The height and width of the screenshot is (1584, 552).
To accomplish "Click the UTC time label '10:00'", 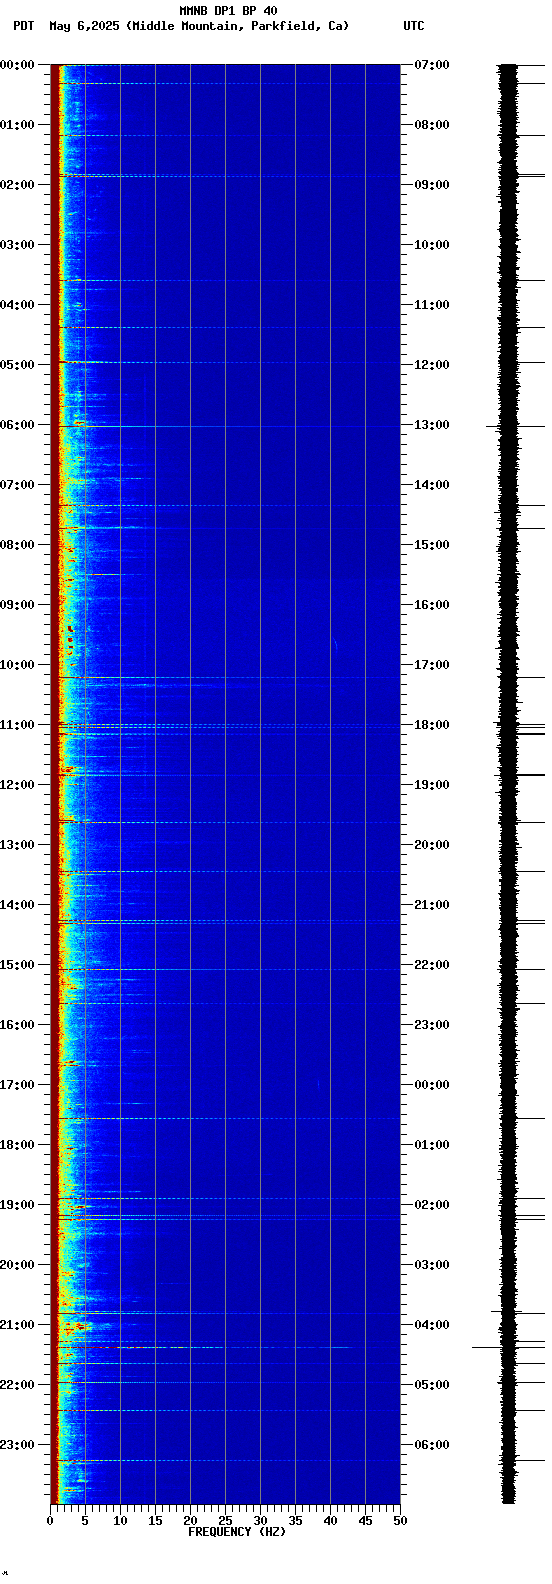I will pyautogui.click(x=431, y=245).
